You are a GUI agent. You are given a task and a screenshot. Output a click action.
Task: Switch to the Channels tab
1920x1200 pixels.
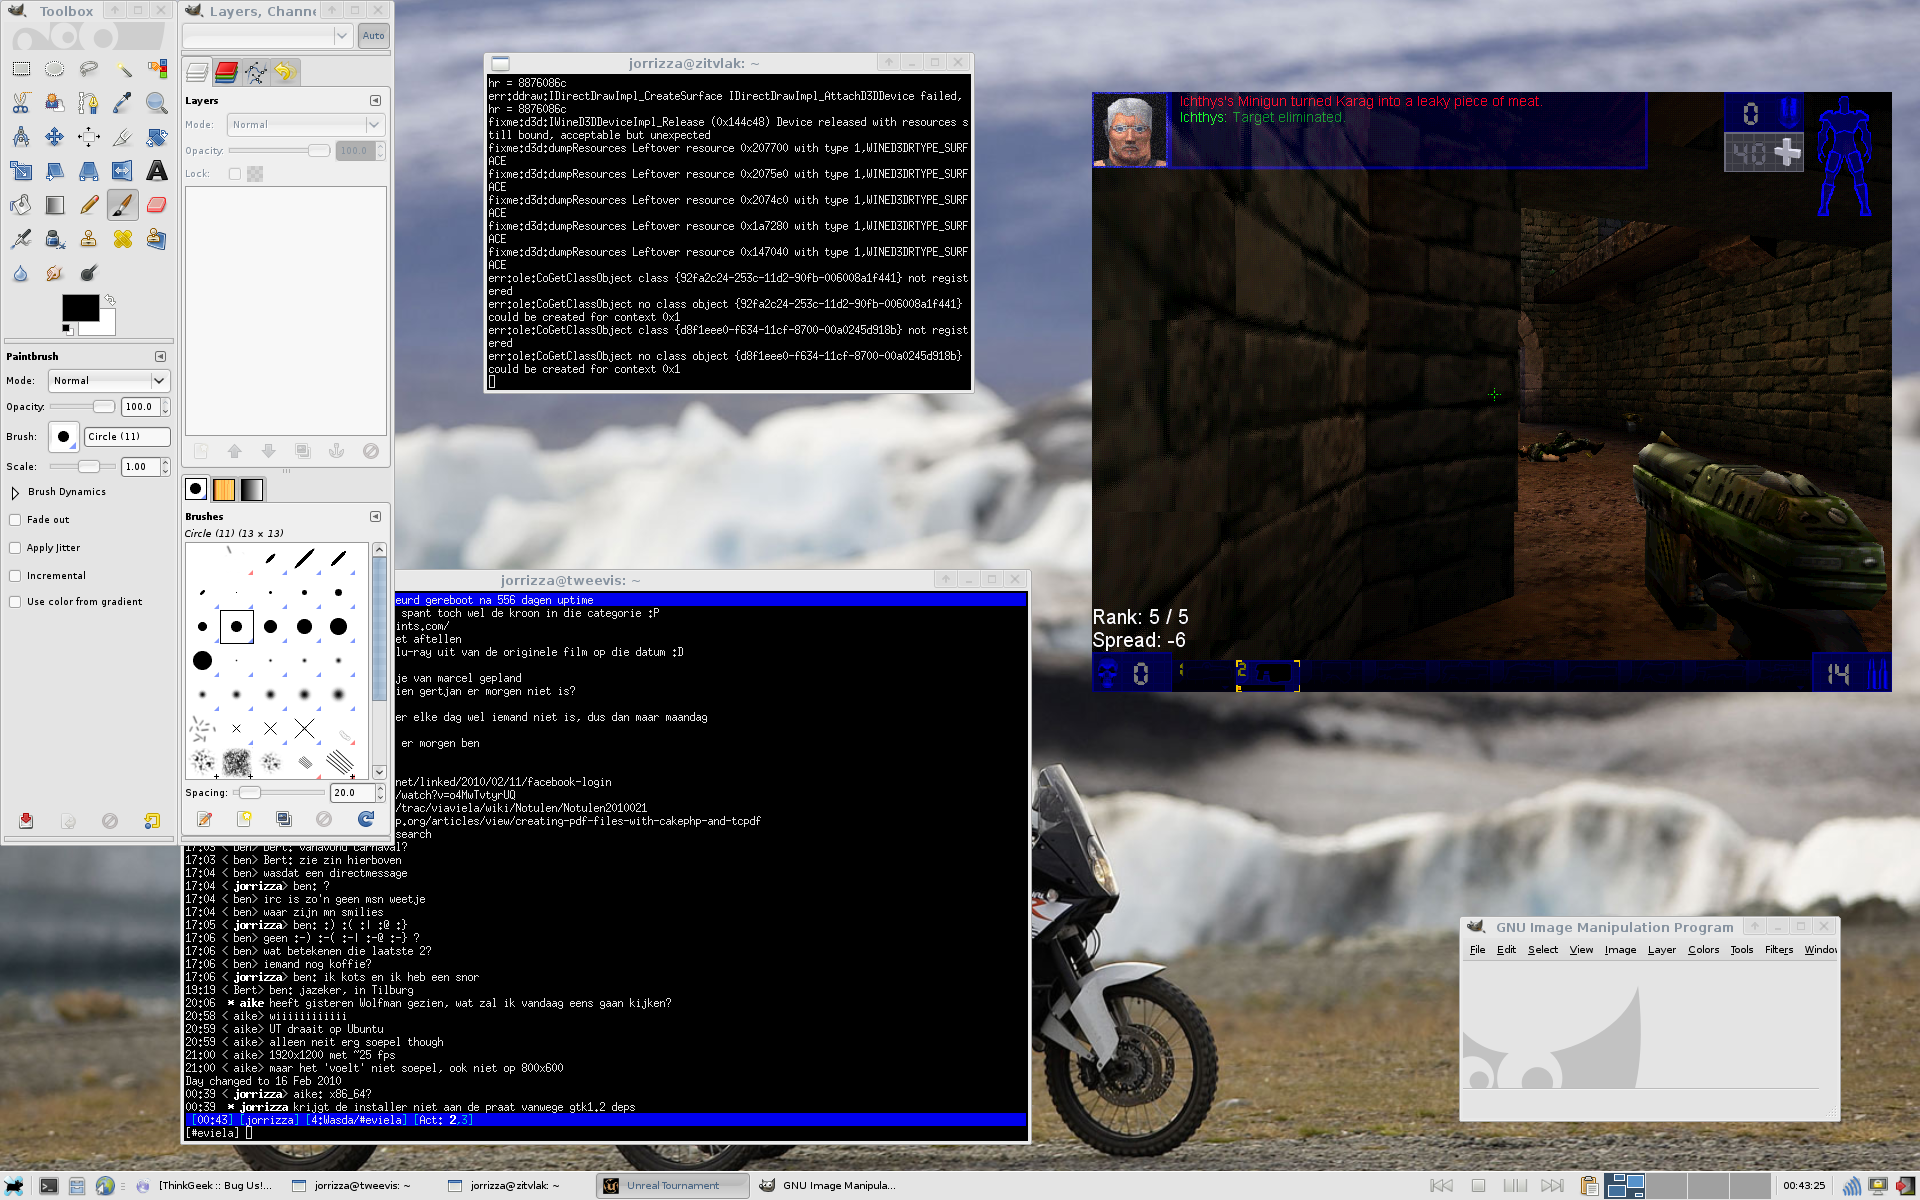point(227,72)
